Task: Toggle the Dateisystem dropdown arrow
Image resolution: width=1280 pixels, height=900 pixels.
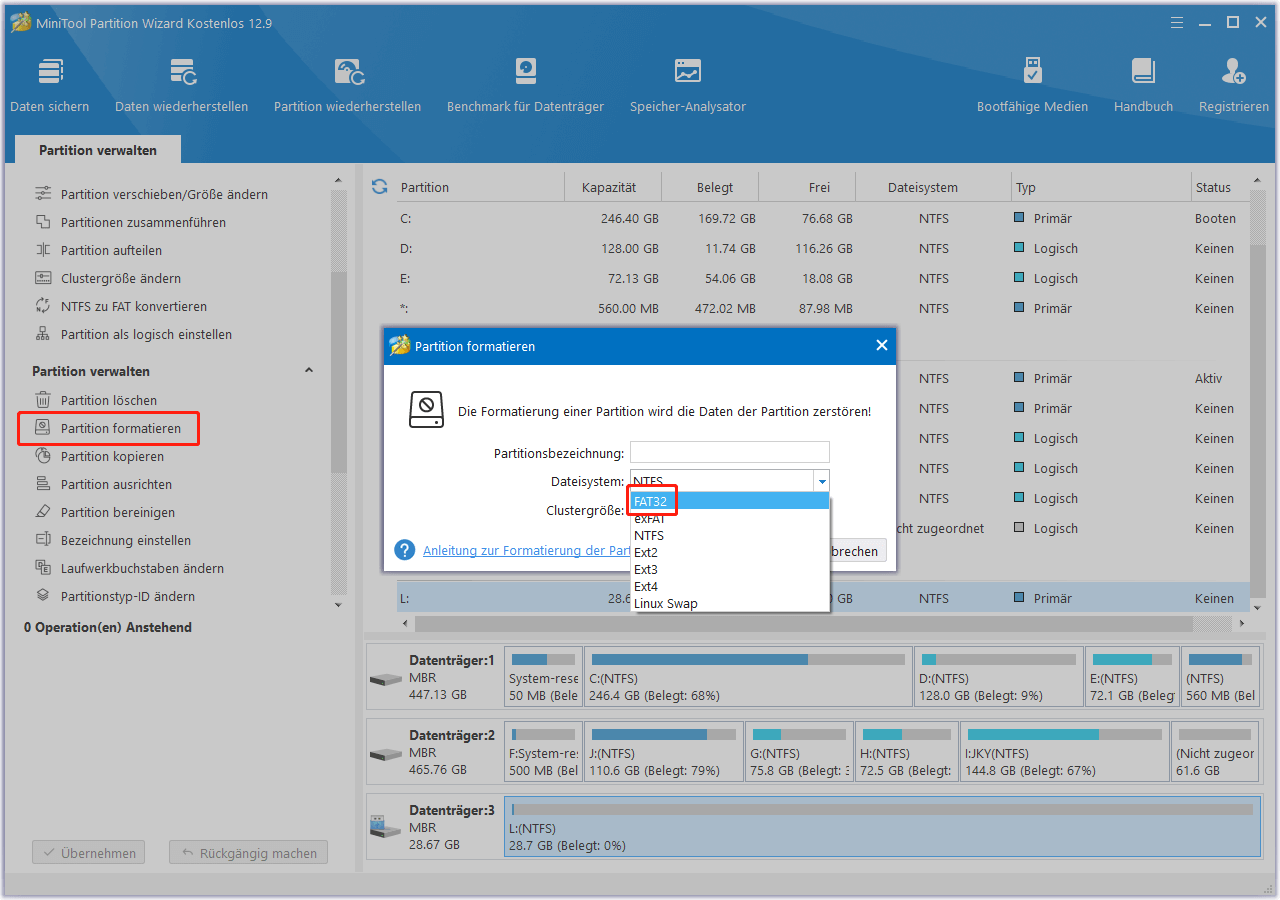Action: 821,481
